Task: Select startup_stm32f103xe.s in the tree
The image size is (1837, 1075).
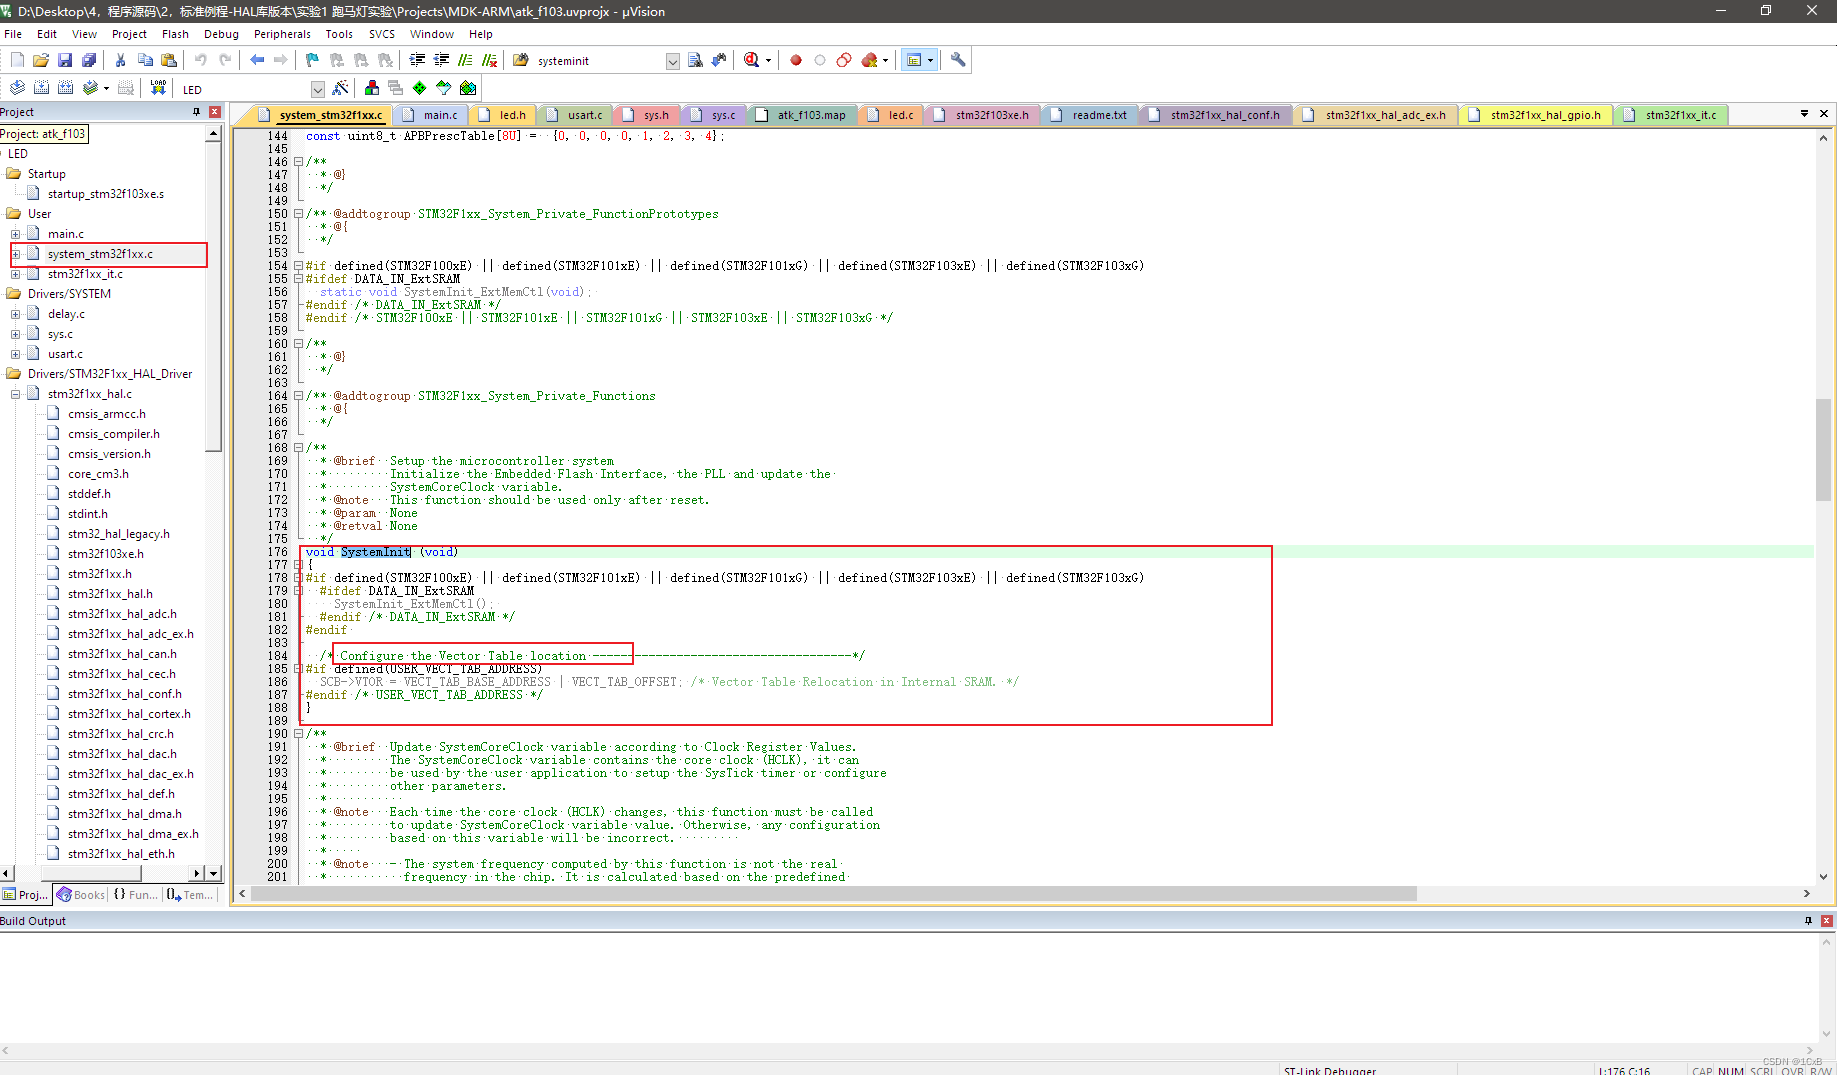Action: click(106, 194)
